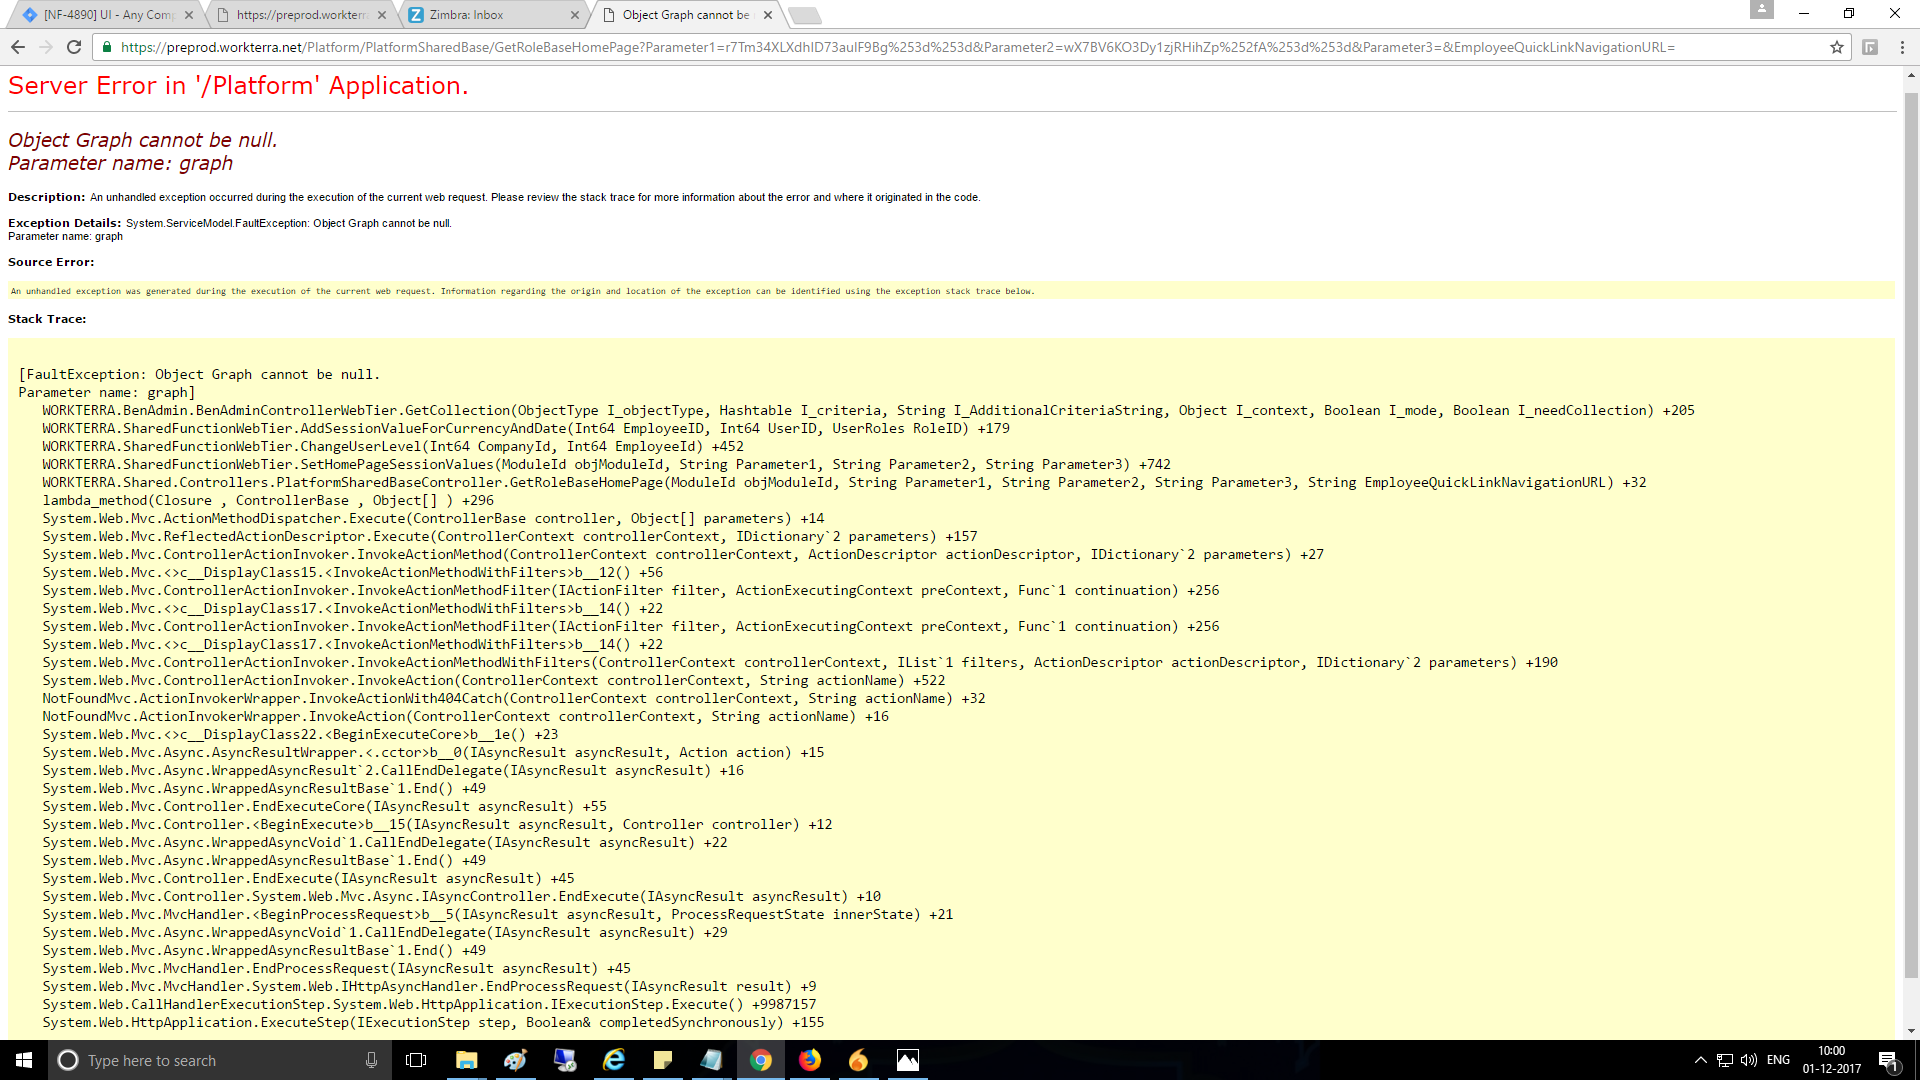The width and height of the screenshot is (1920, 1080).
Task: Open Chrome three-dot menu
Action: (x=1902, y=47)
